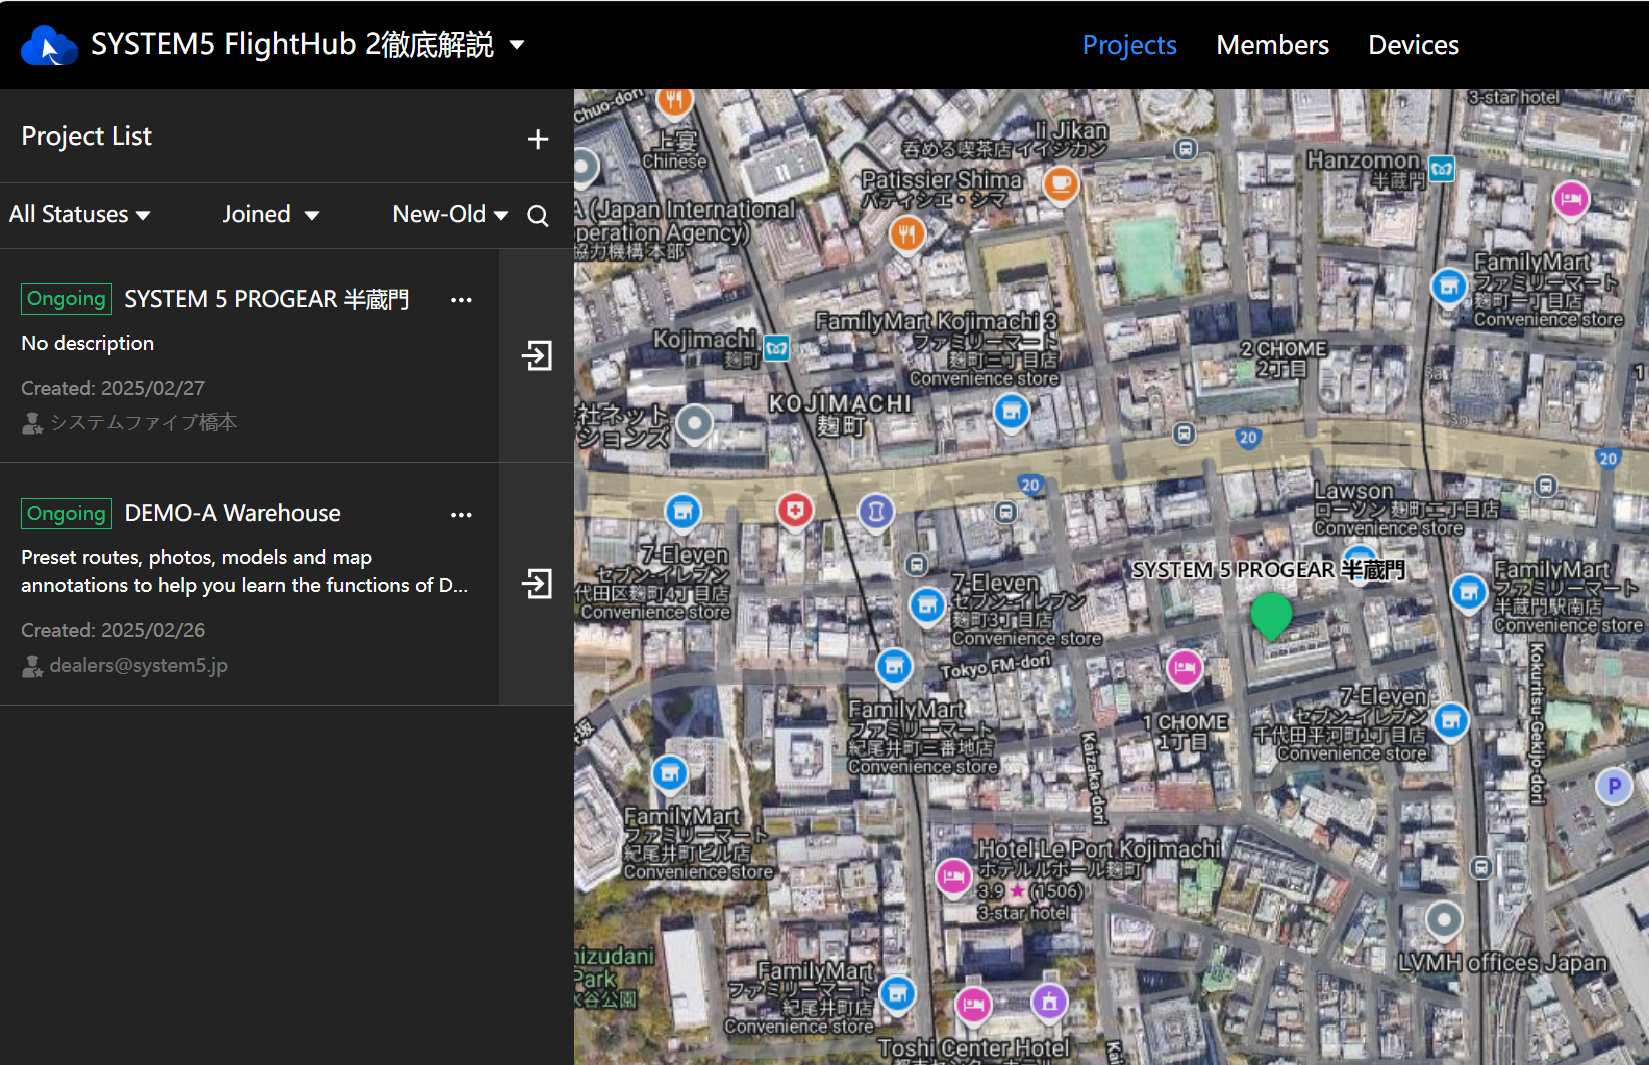Click the parking P marker on map
1649x1065 pixels.
(1613, 786)
